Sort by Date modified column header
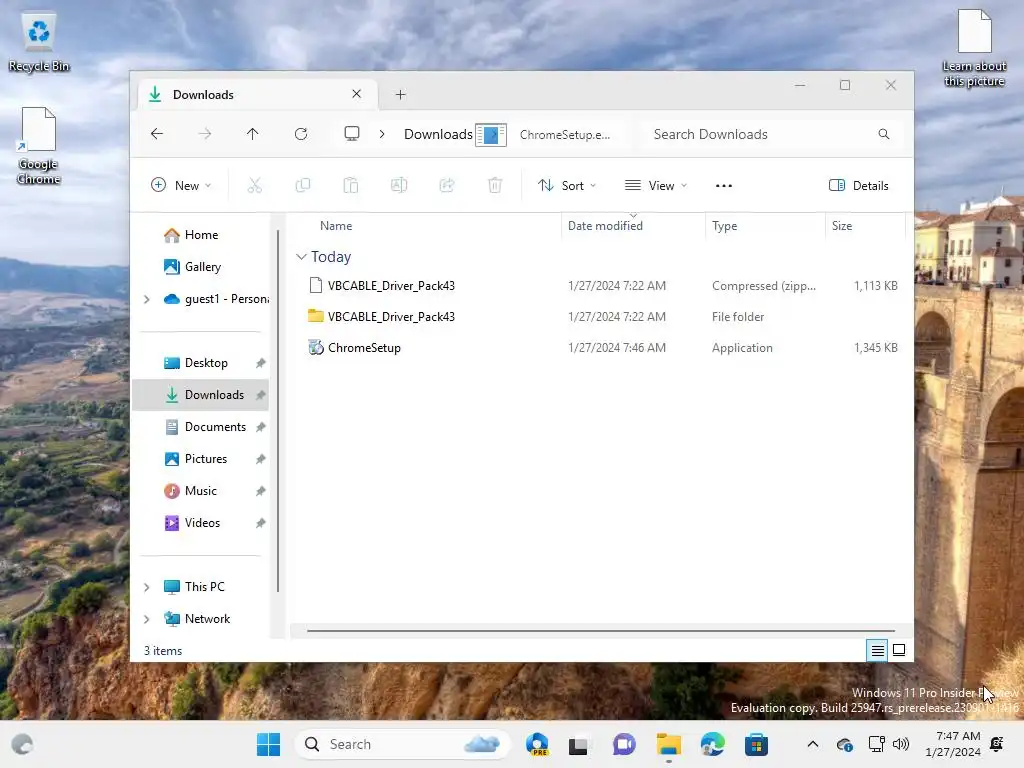 click(x=605, y=226)
